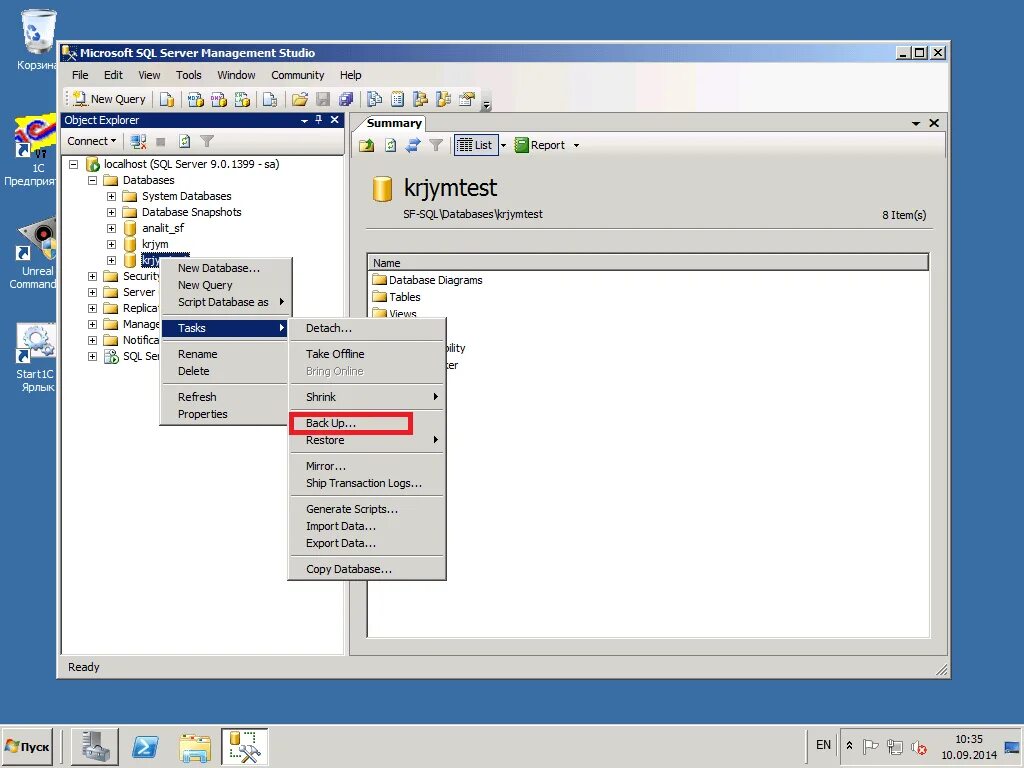Image resolution: width=1024 pixels, height=768 pixels.
Task: Click the Open File folder icon
Action: (300, 99)
